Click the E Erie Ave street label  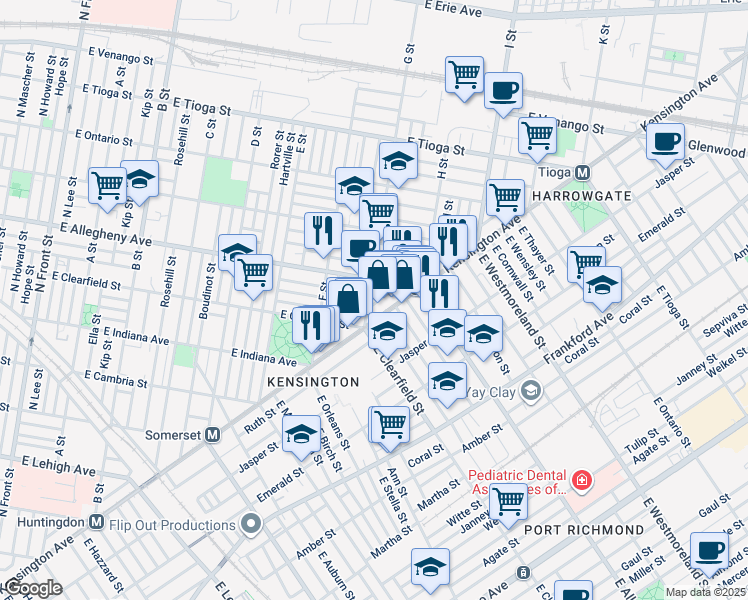[453, 8]
